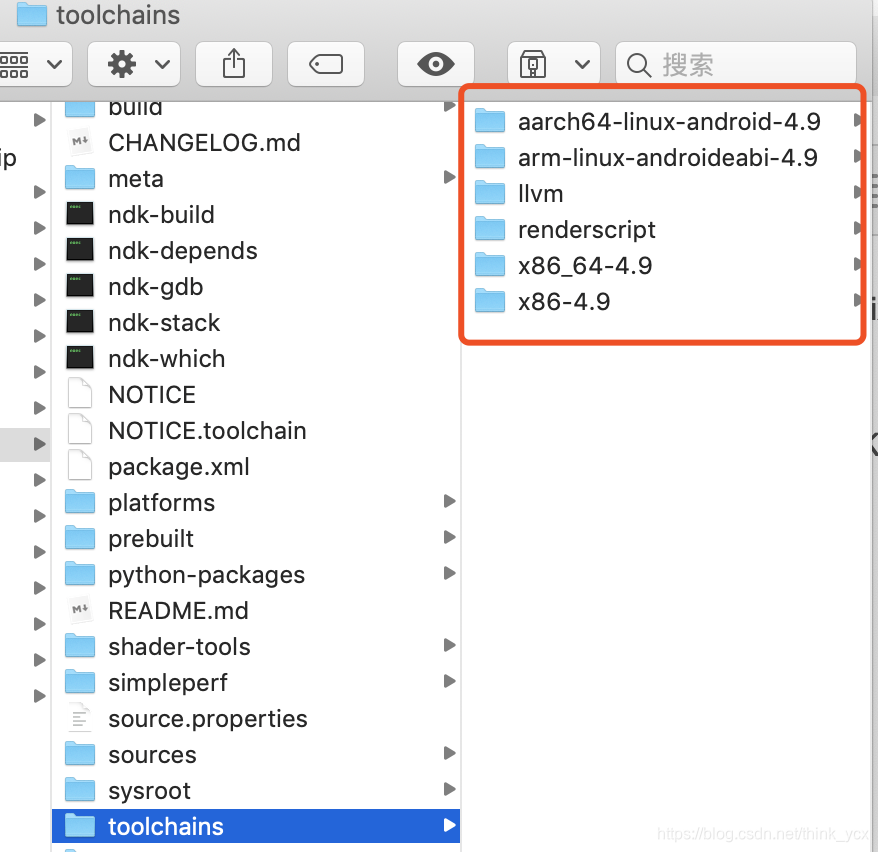Click the x86-4.9 folder icon
This screenshot has height=852, width=878.
click(x=490, y=301)
